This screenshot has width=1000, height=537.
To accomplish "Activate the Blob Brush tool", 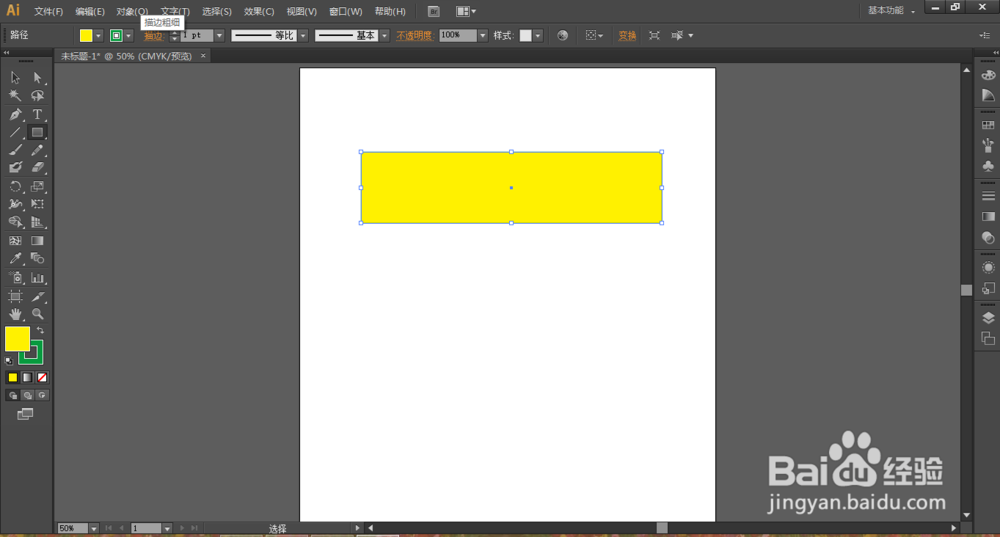I will 15,168.
